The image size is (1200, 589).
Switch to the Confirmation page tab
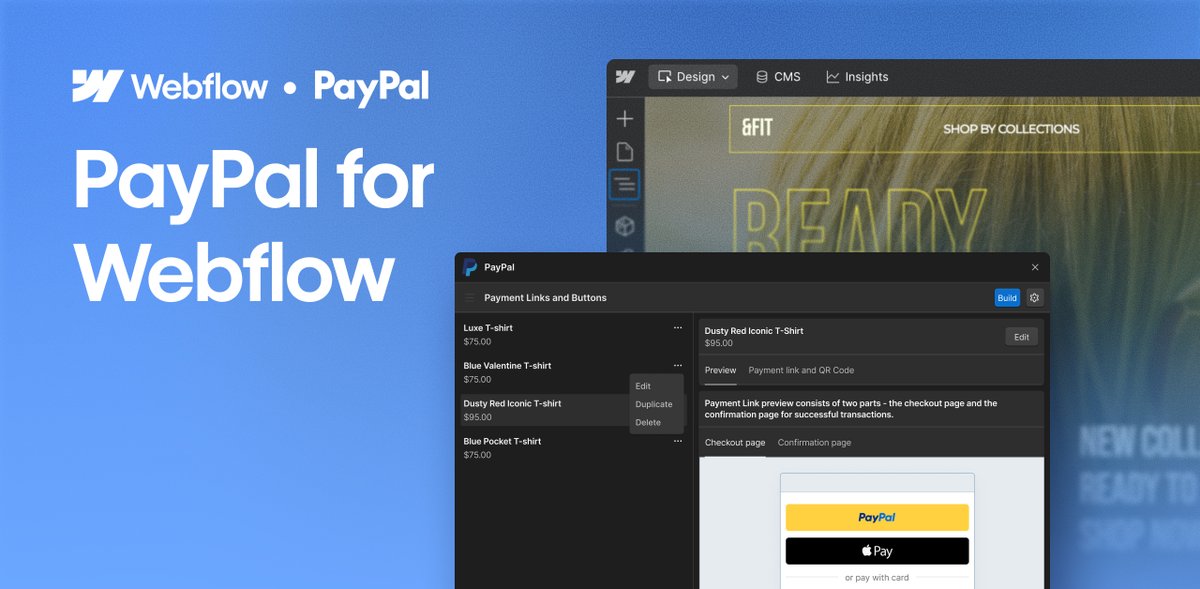(815, 443)
